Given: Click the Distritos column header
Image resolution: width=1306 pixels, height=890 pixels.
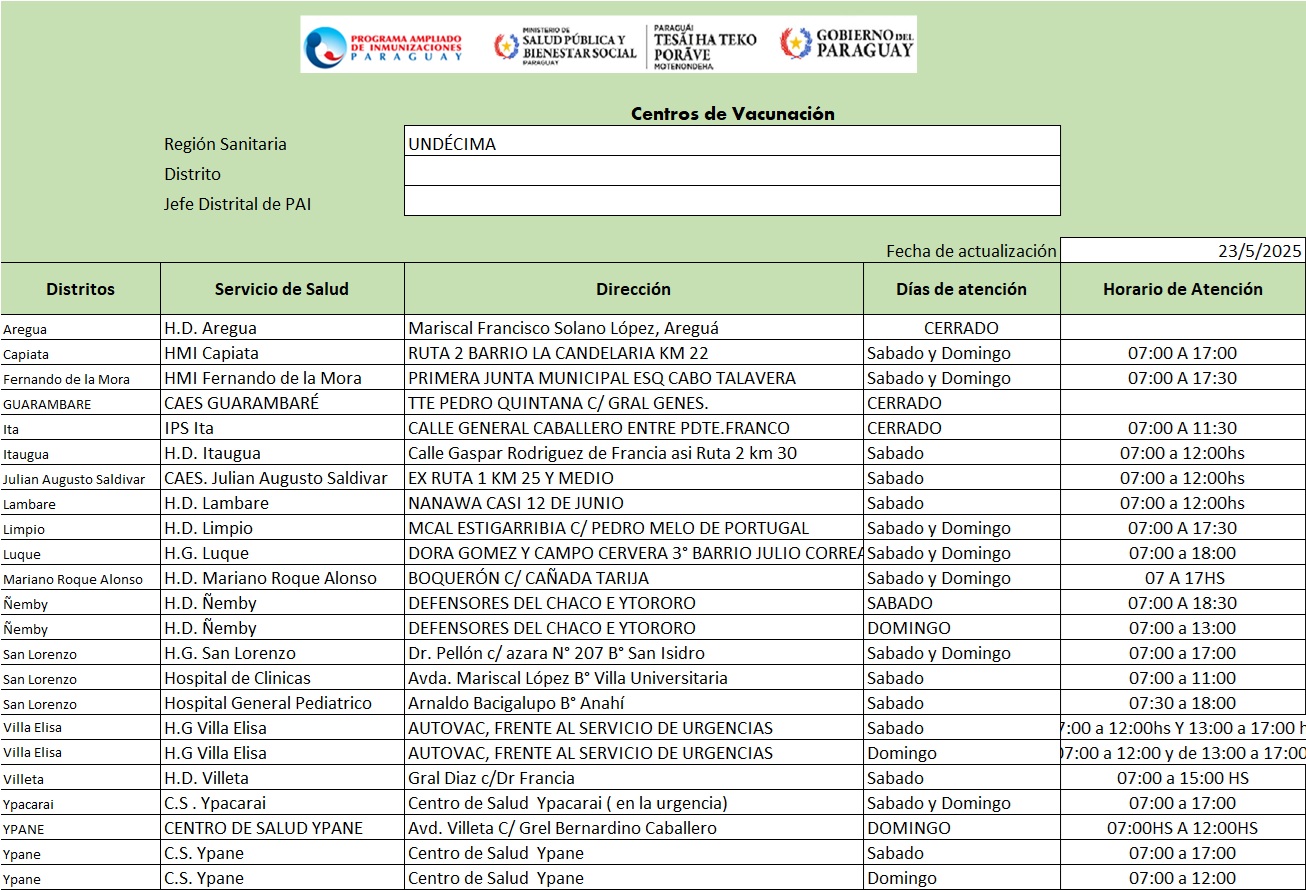Looking at the screenshot, I should [x=80, y=289].
